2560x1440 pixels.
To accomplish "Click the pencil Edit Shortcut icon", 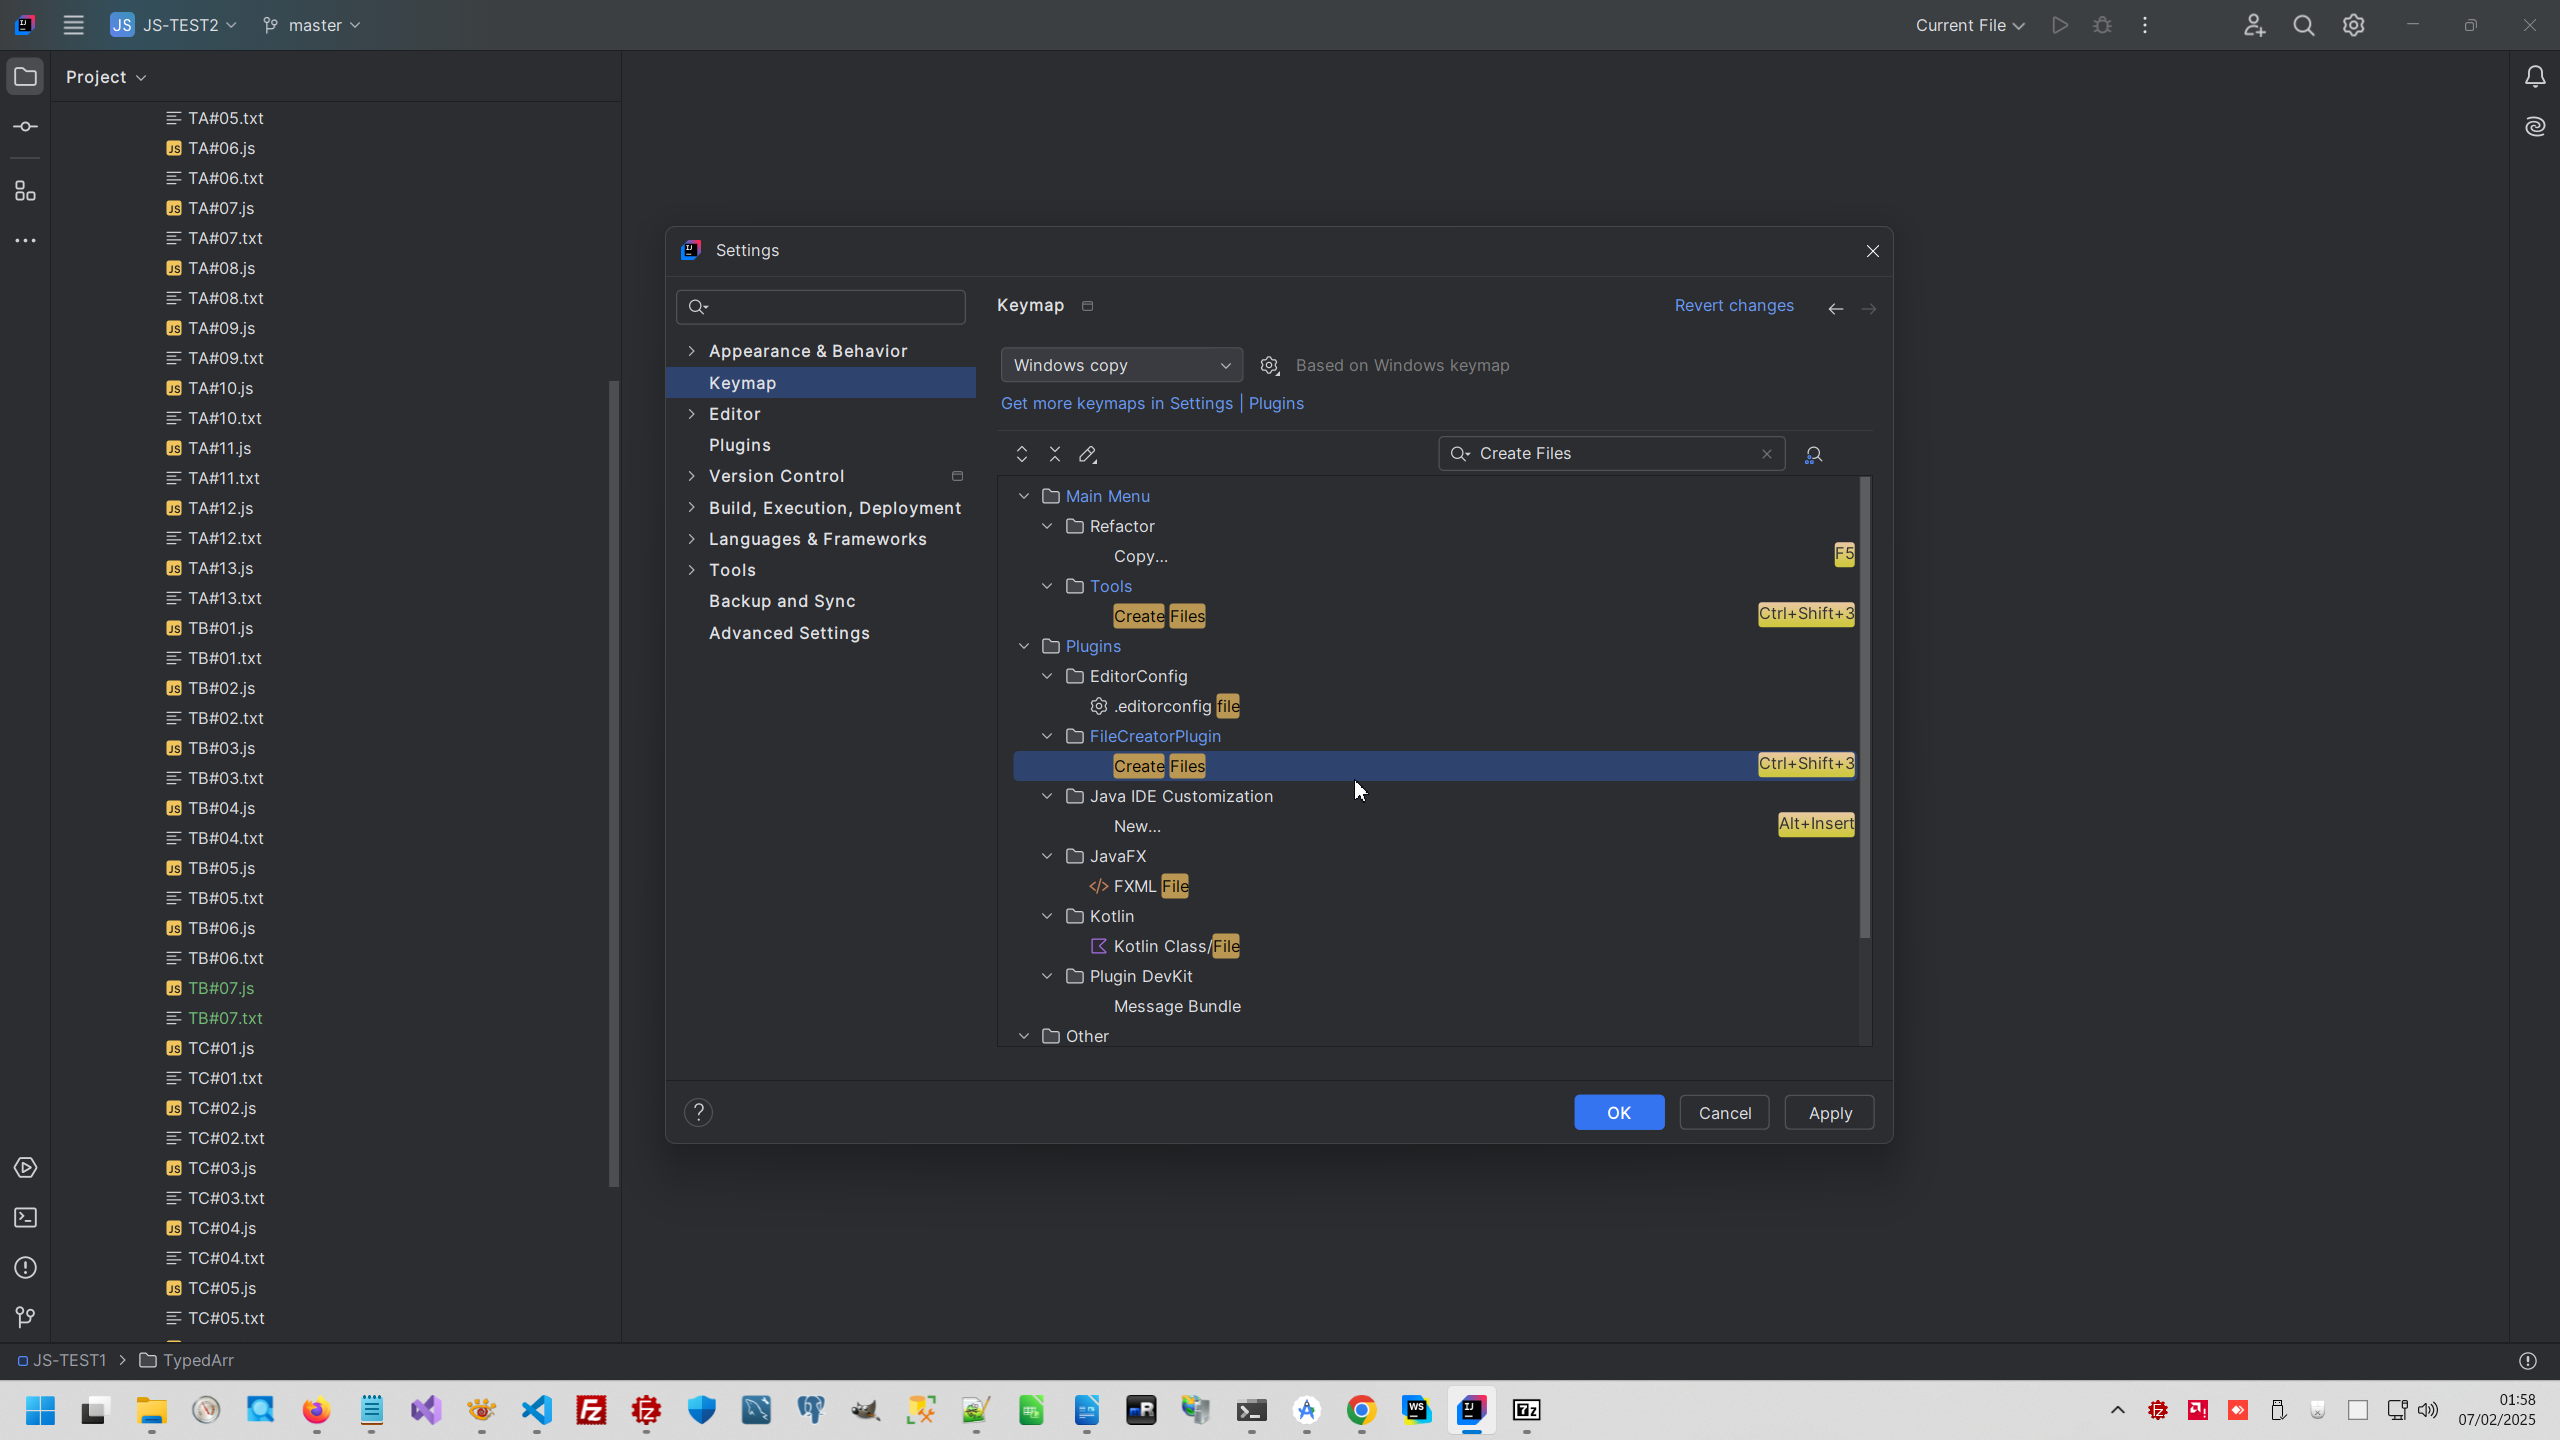I will [1088, 454].
